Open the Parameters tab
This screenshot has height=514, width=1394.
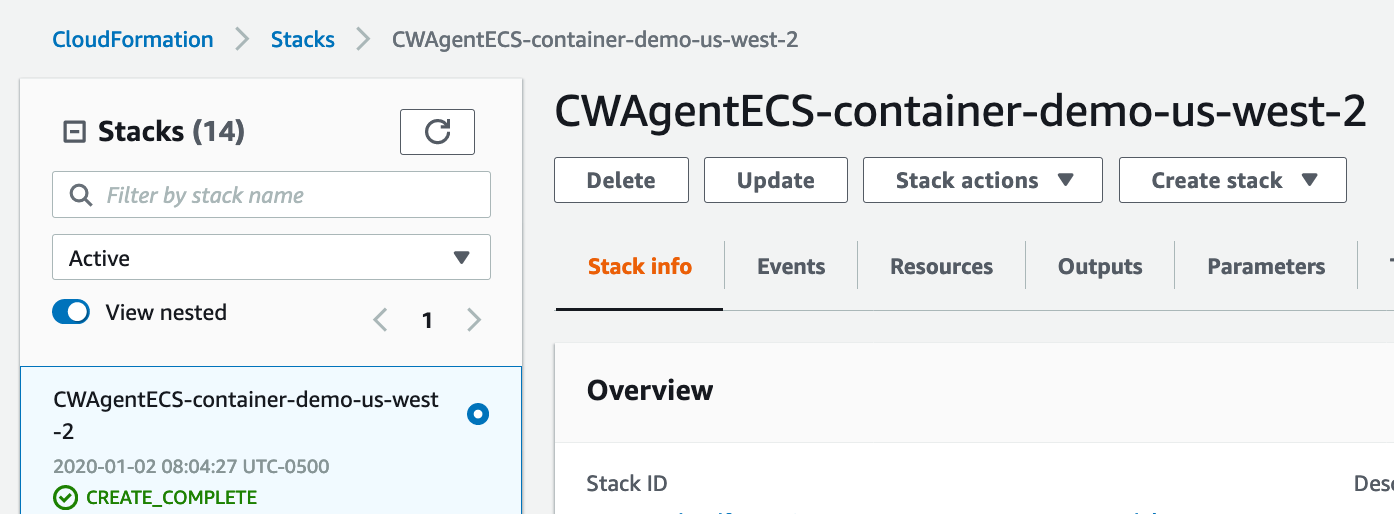tap(1266, 266)
